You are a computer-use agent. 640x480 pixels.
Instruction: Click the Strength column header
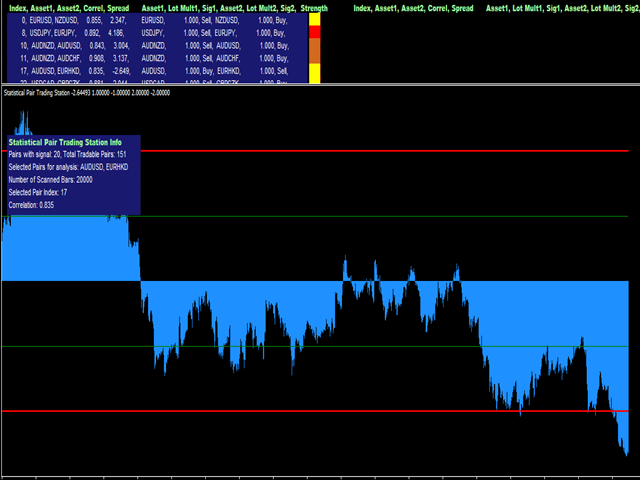pos(314,7)
